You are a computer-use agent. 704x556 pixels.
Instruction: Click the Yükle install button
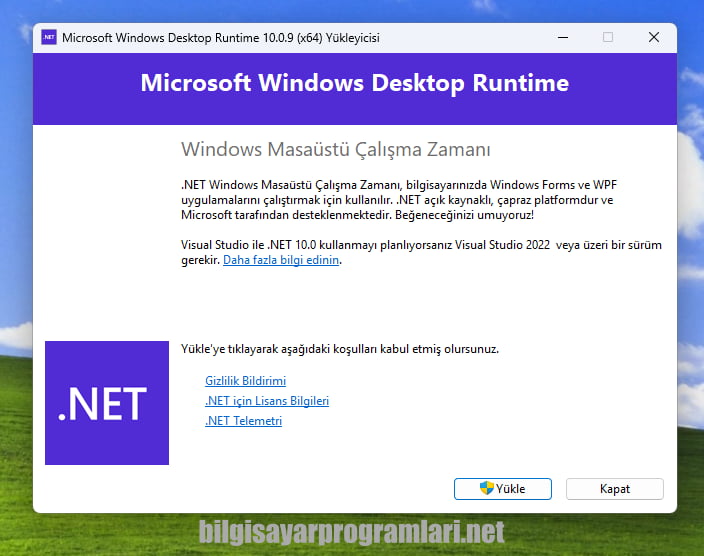coord(502,489)
